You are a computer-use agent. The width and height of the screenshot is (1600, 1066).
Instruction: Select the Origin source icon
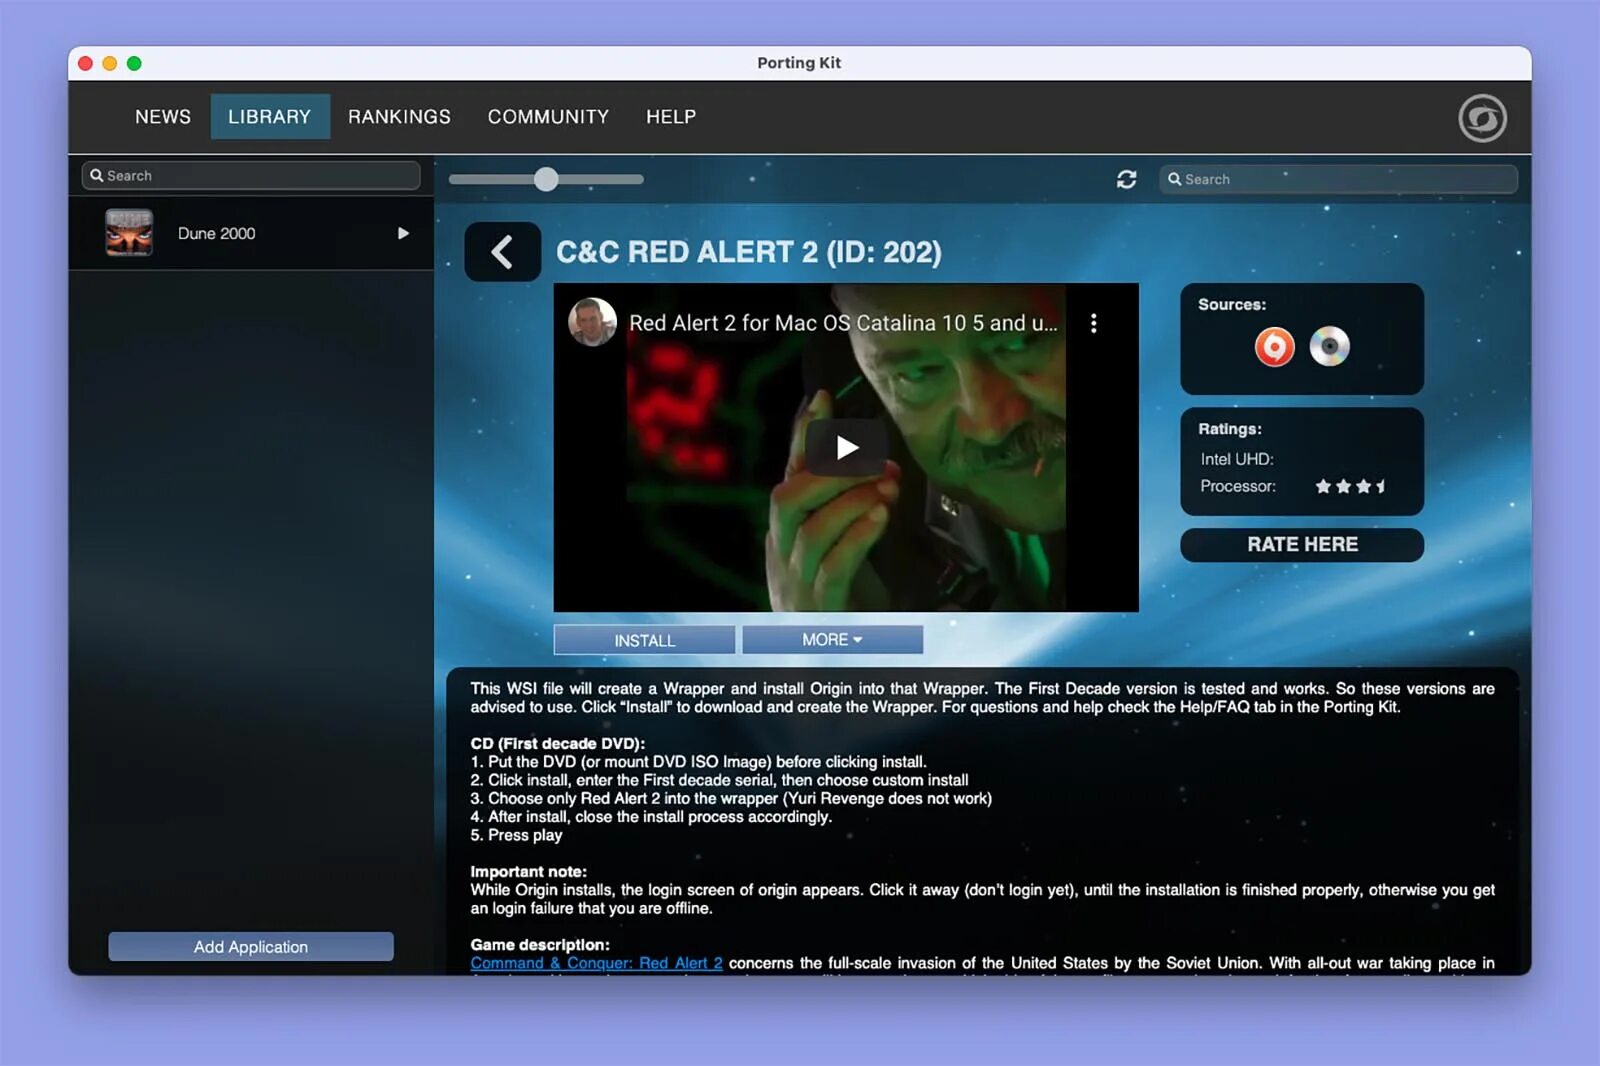click(1275, 347)
